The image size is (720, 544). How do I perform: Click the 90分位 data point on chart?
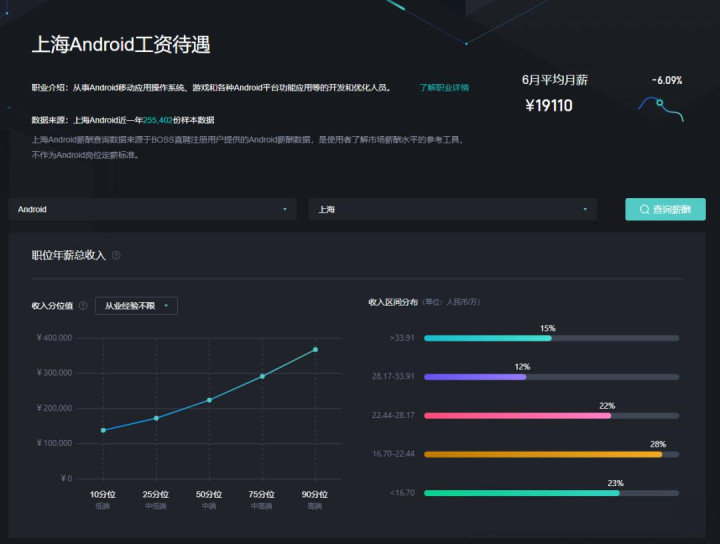(x=315, y=350)
